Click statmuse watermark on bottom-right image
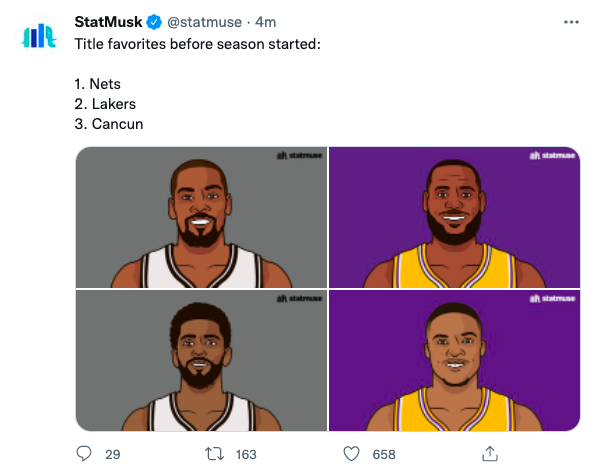The height and width of the screenshot is (466, 596). coord(552,299)
